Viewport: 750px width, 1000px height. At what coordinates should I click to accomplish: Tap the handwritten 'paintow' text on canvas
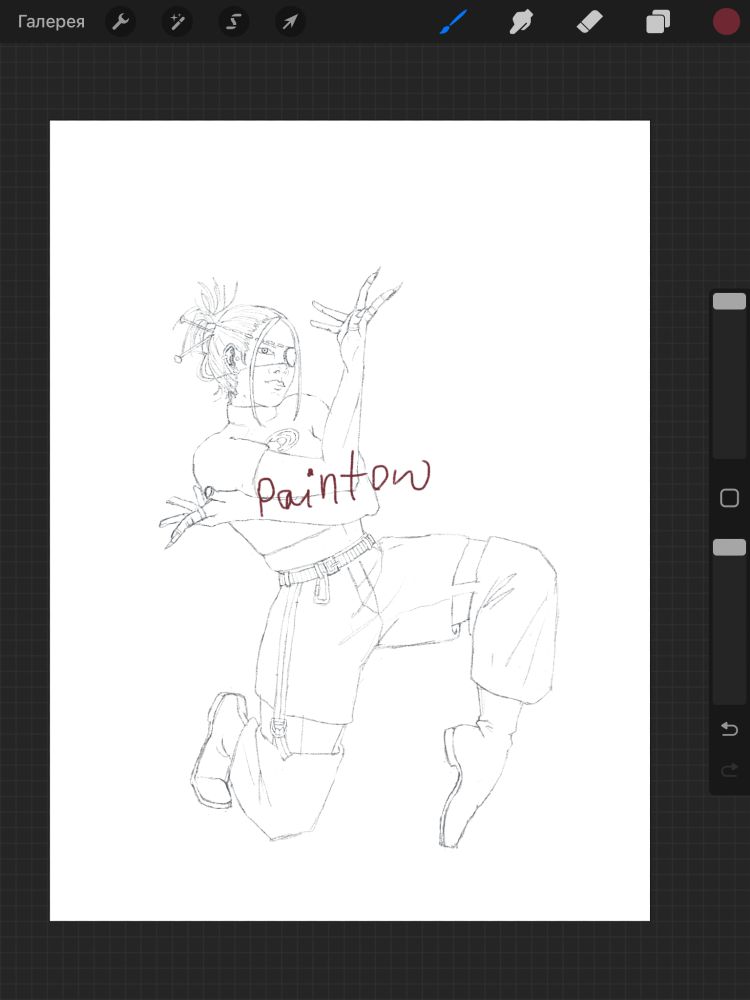pos(343,484)
